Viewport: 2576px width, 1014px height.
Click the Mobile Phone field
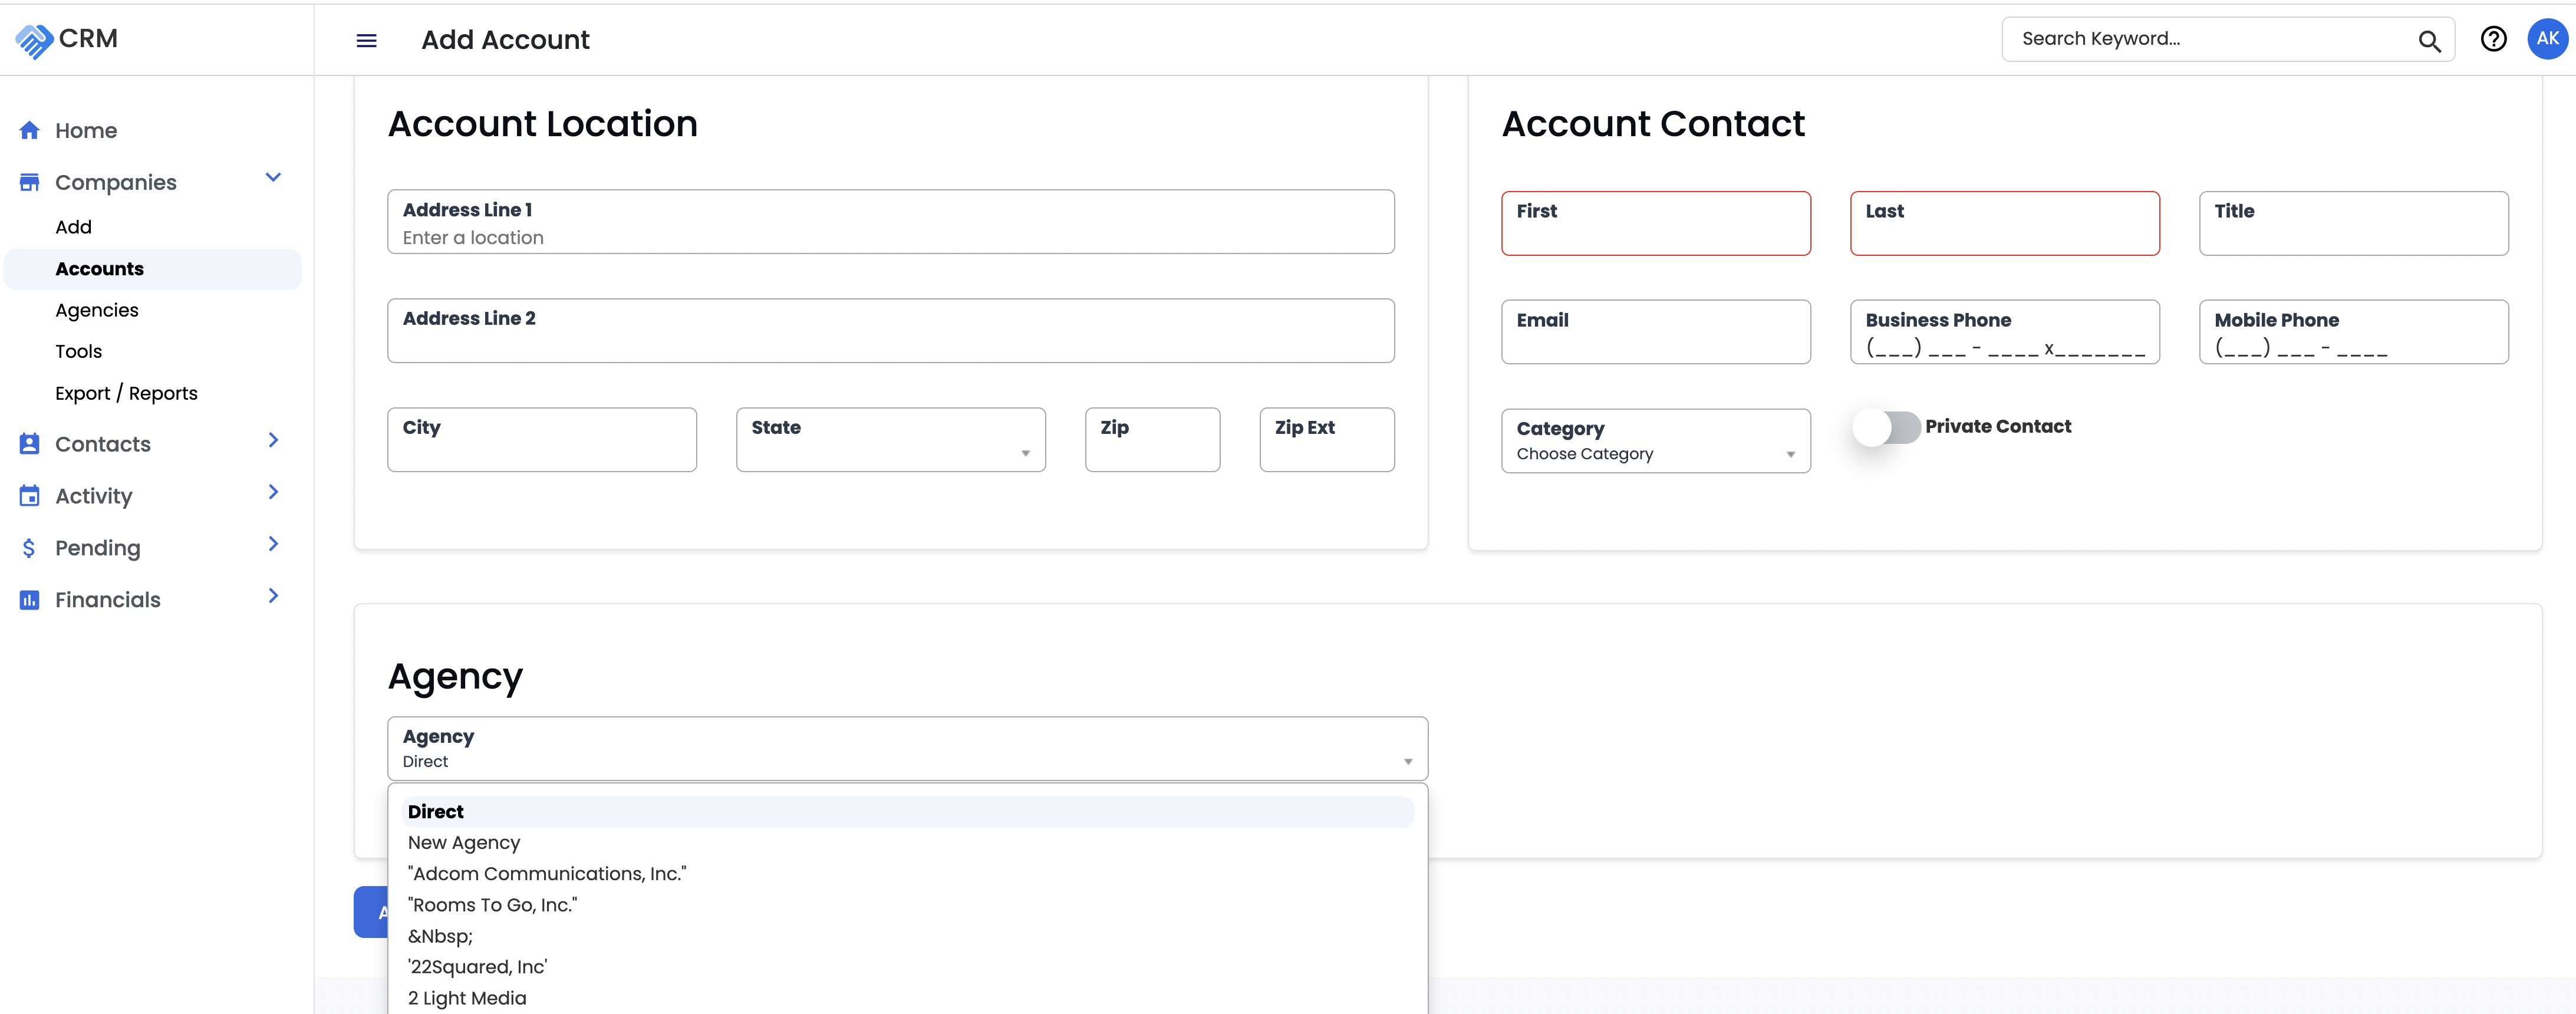click(x=2353, y=332)
